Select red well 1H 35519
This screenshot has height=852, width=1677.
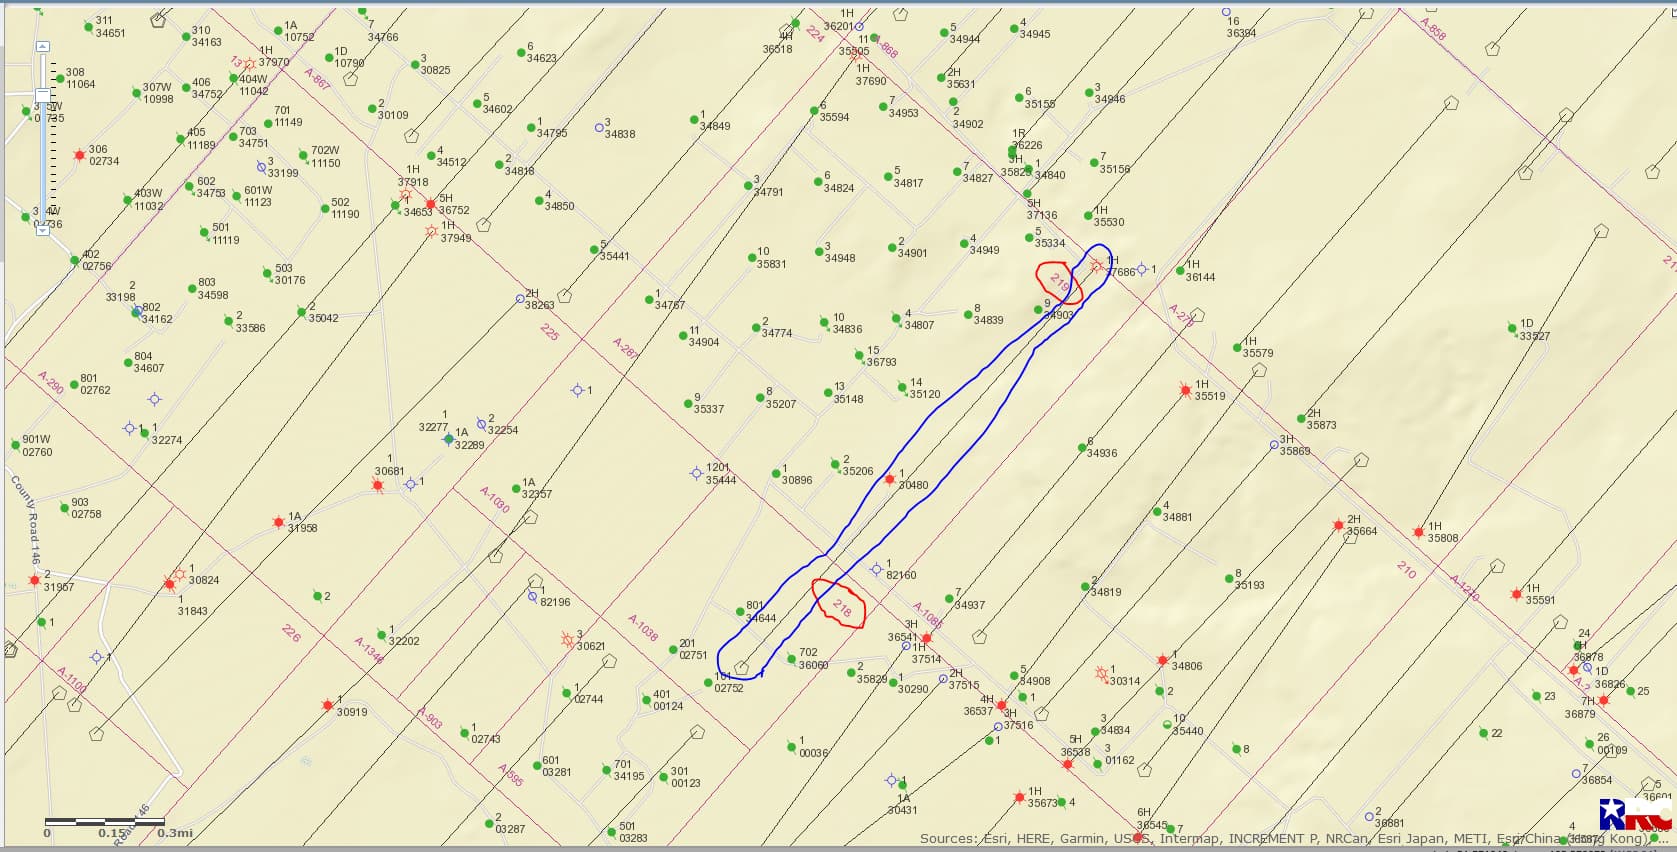[1185, 389]
